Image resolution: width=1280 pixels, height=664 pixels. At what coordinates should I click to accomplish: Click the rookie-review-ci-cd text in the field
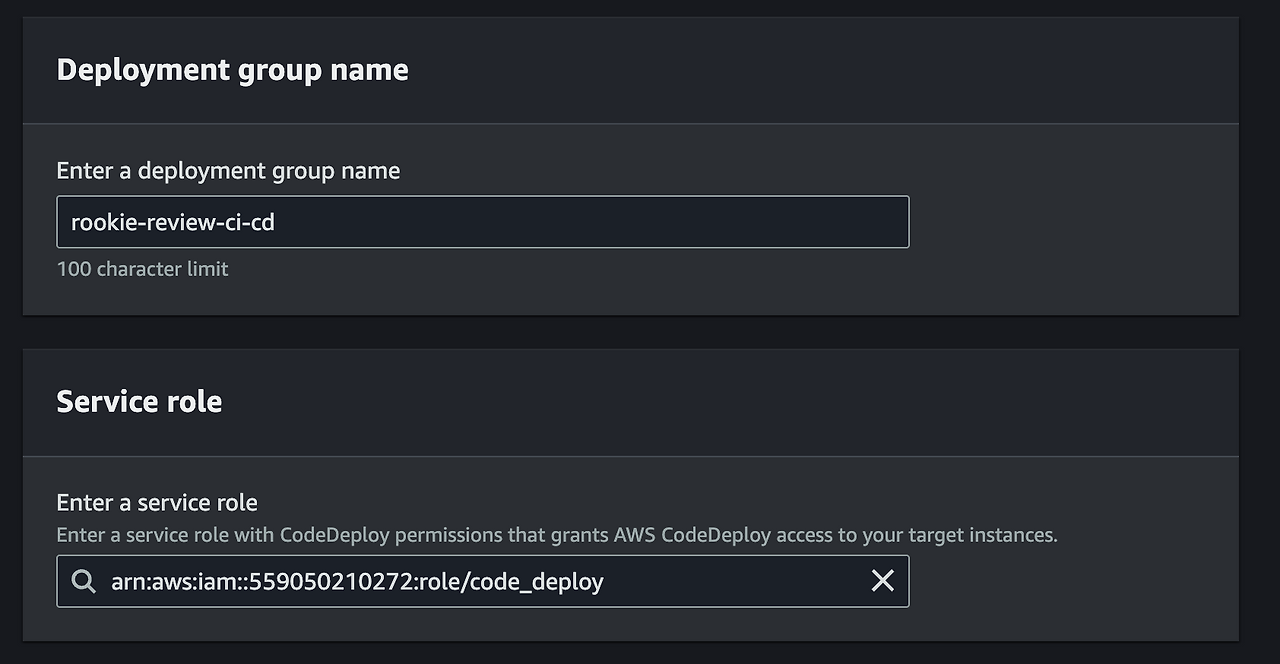pos(173,222)
